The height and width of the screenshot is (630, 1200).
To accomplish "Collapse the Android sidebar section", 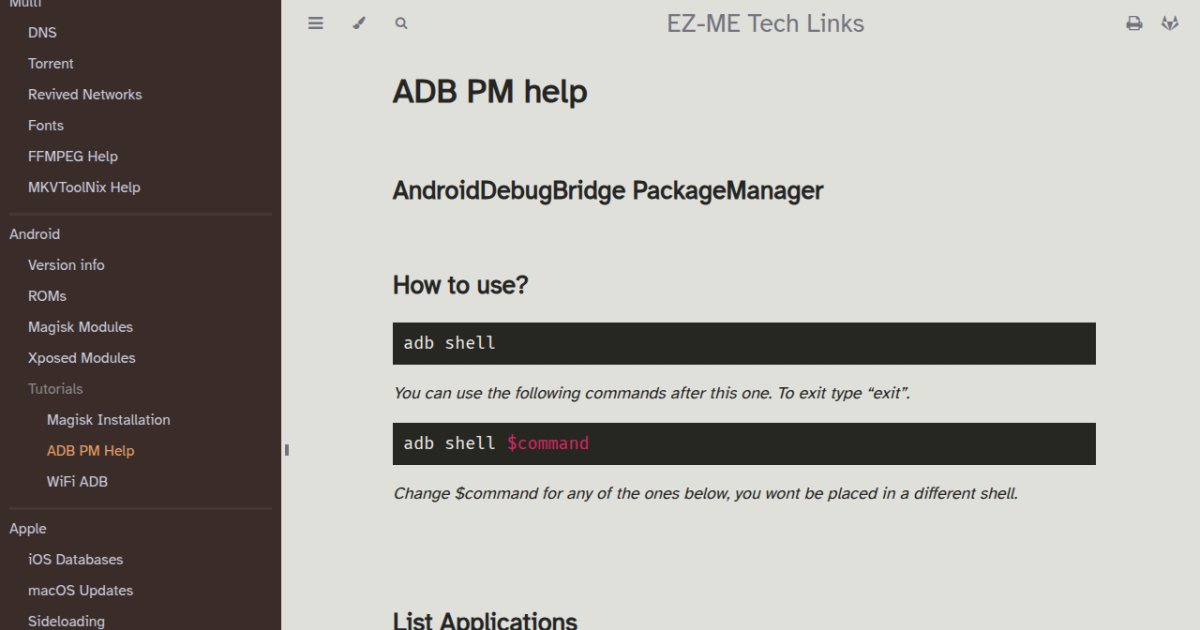I will [35, 234].
